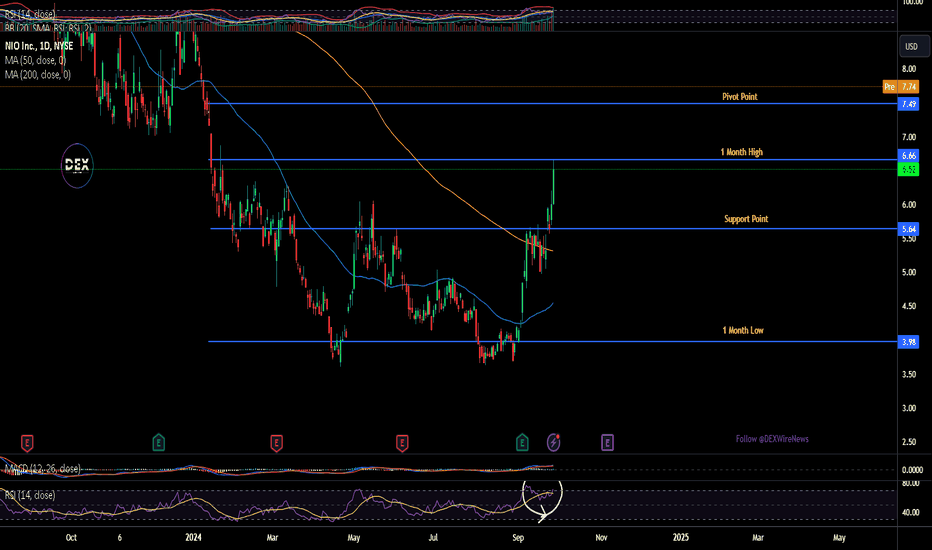Image resolution: width=932 pixels, height=550 pixels.
Task: Open the purple upcoming earnings marker above Nov
Action: coord(607,442)
